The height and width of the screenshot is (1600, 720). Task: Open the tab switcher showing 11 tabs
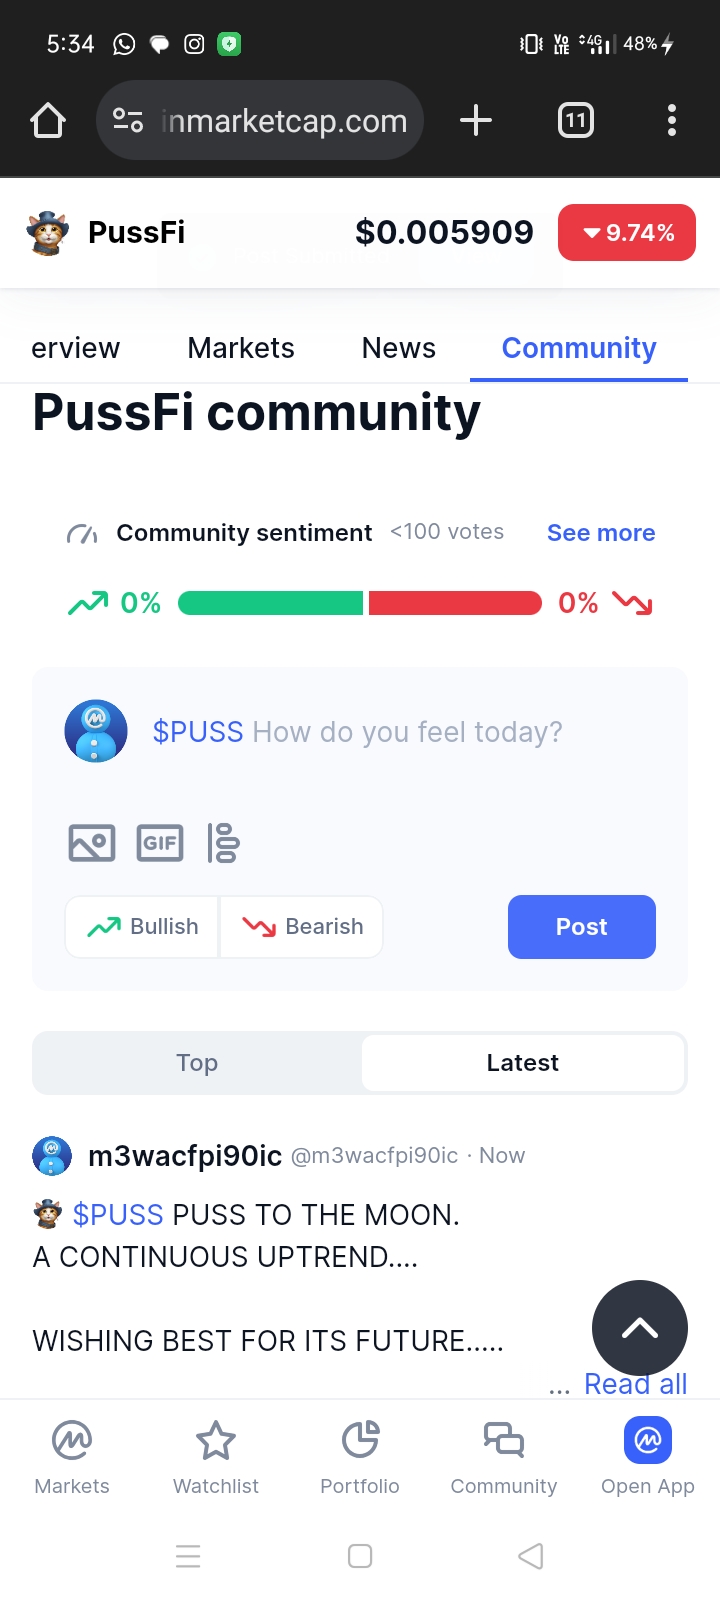coord(575,121)
